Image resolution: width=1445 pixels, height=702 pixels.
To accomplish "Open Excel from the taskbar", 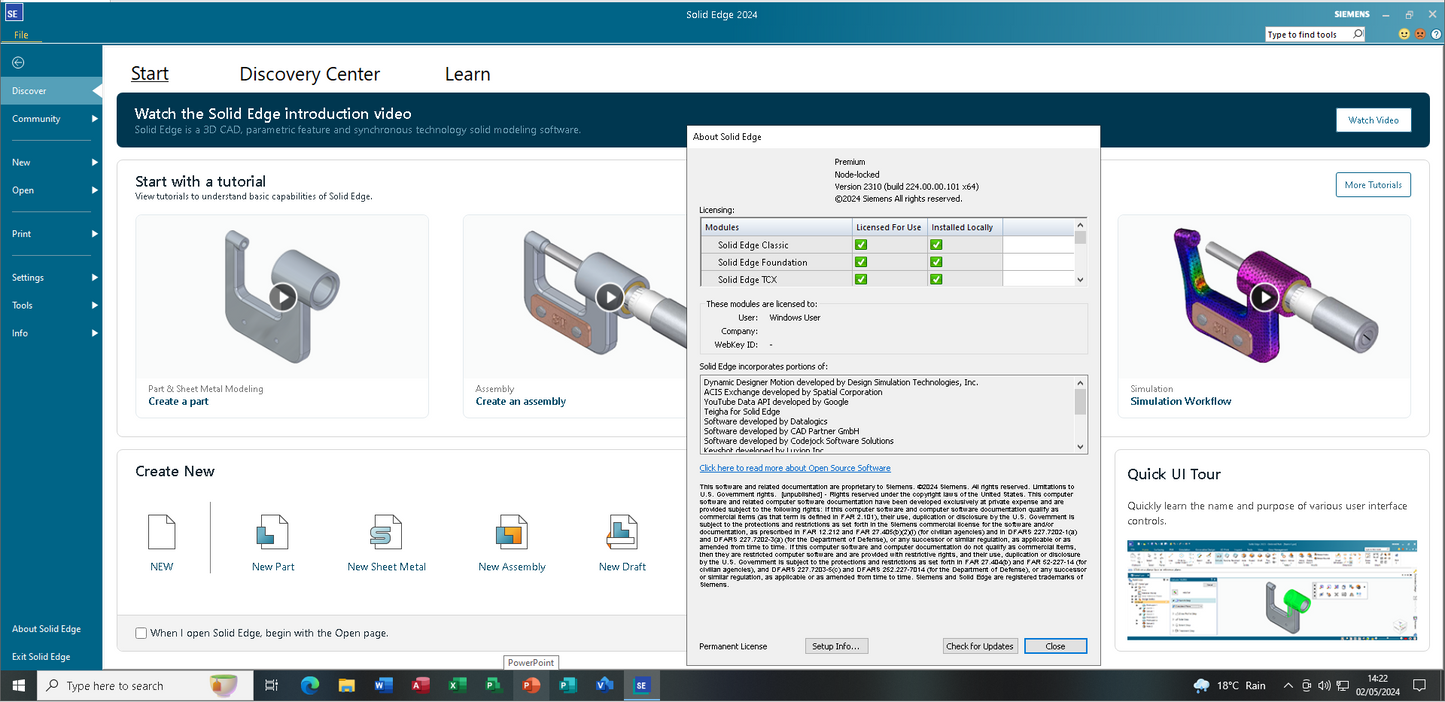I will coord(457,686).
